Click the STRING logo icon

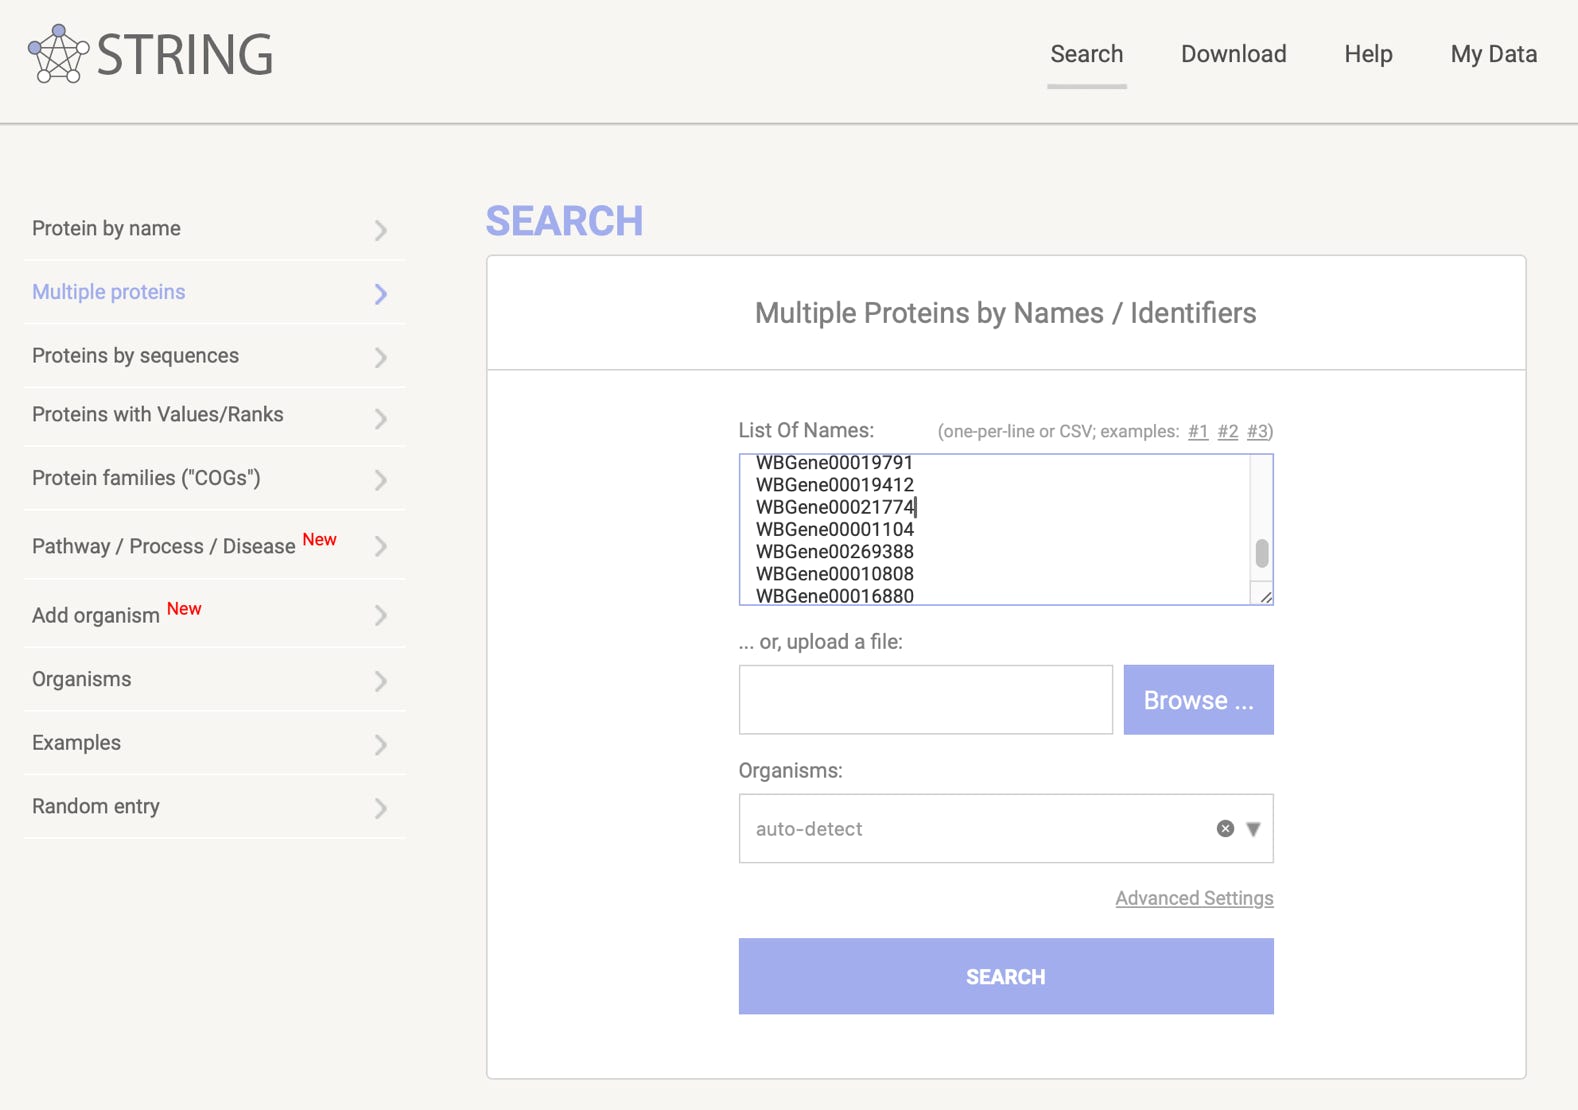pos(58,54)
